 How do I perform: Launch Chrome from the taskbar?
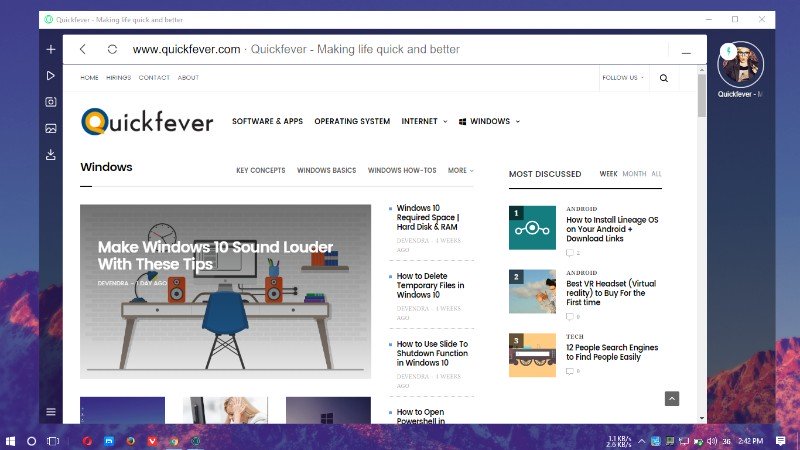coord(174,441)
